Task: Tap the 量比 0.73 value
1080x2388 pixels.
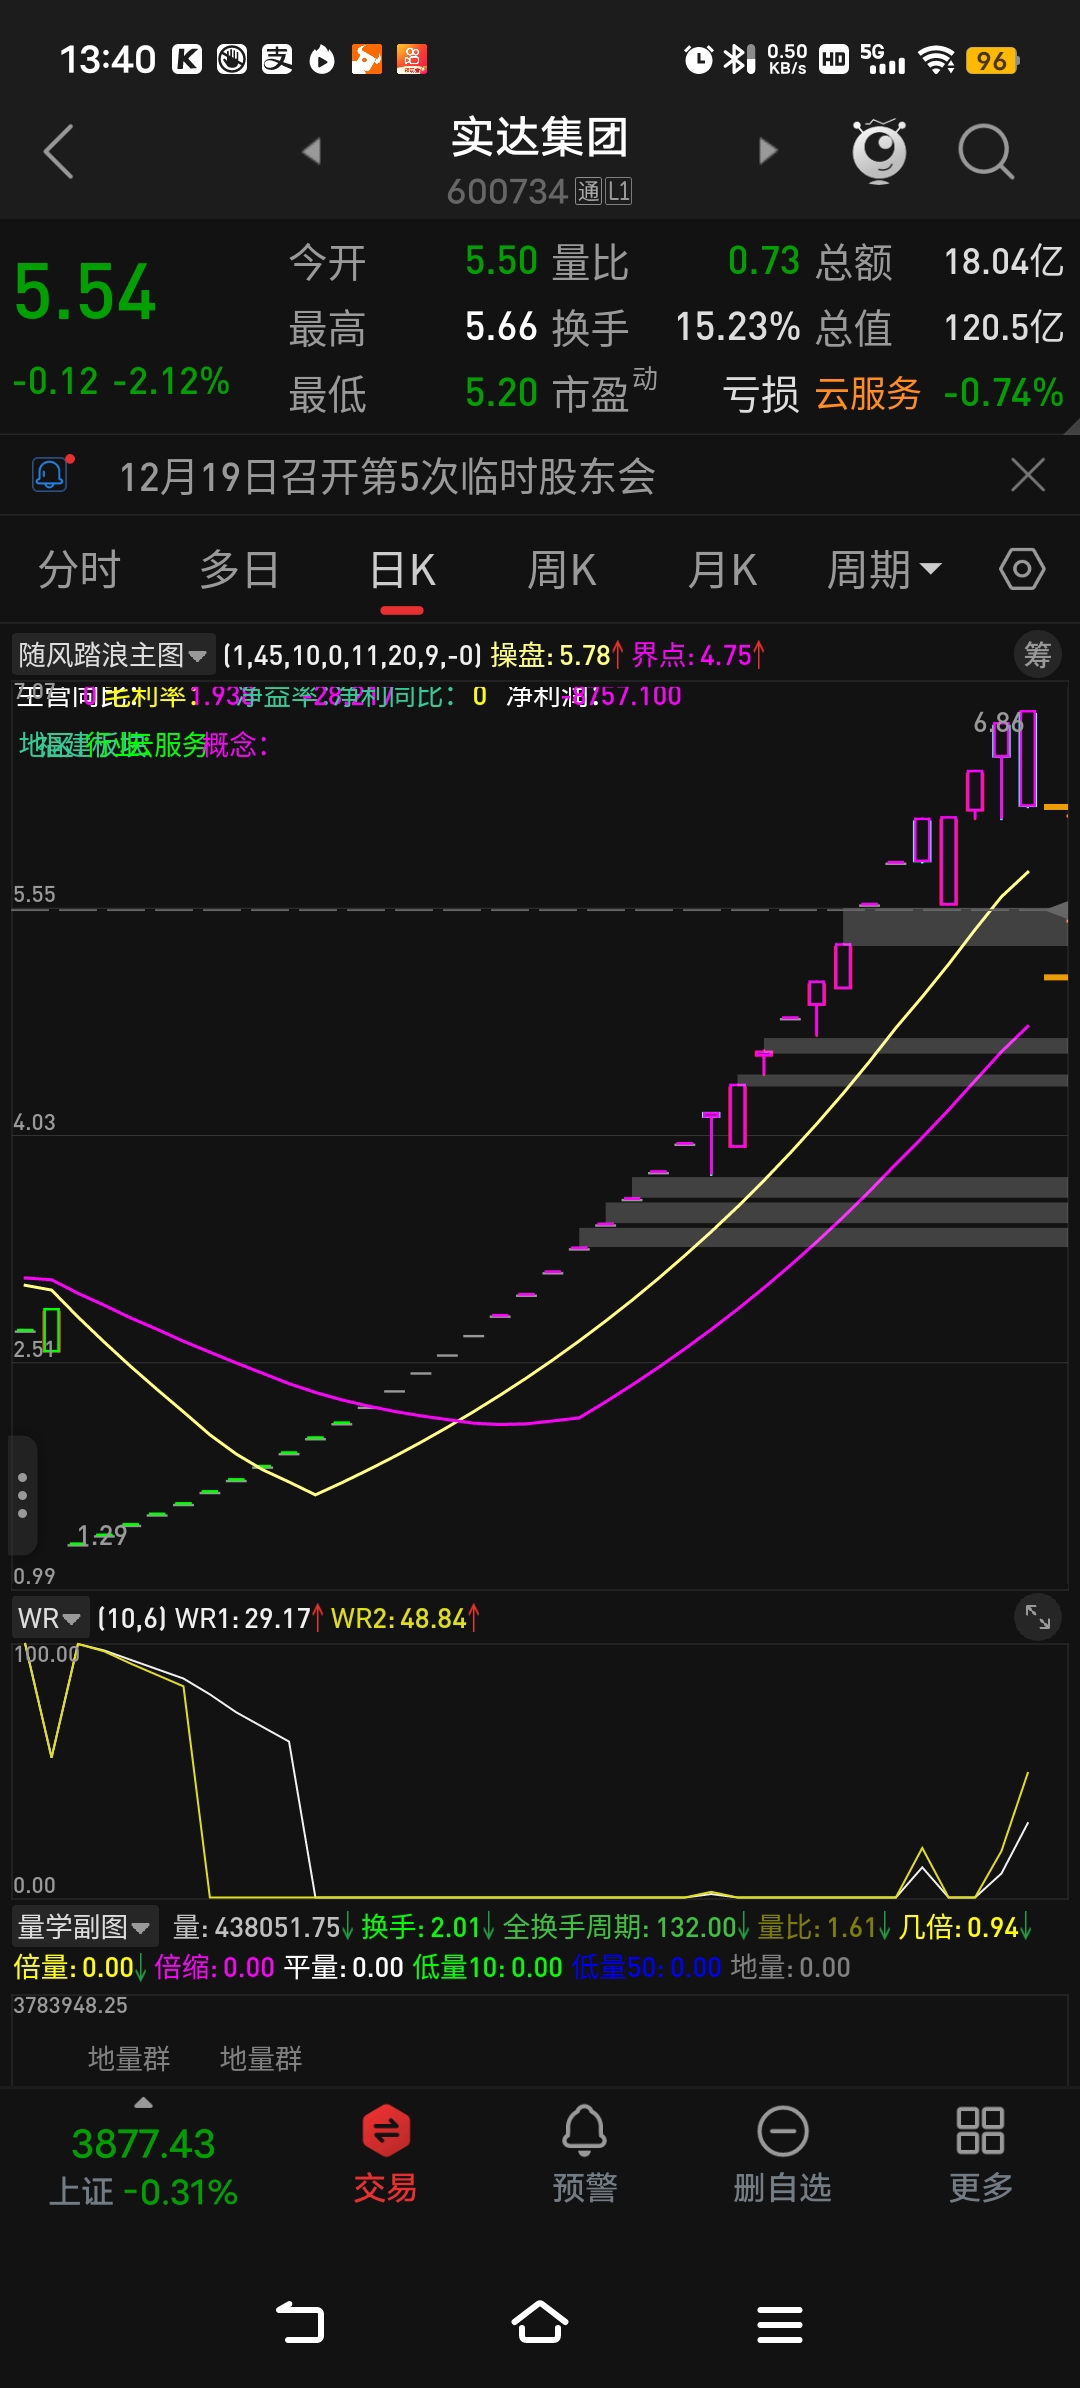Action: click(764, 261)
